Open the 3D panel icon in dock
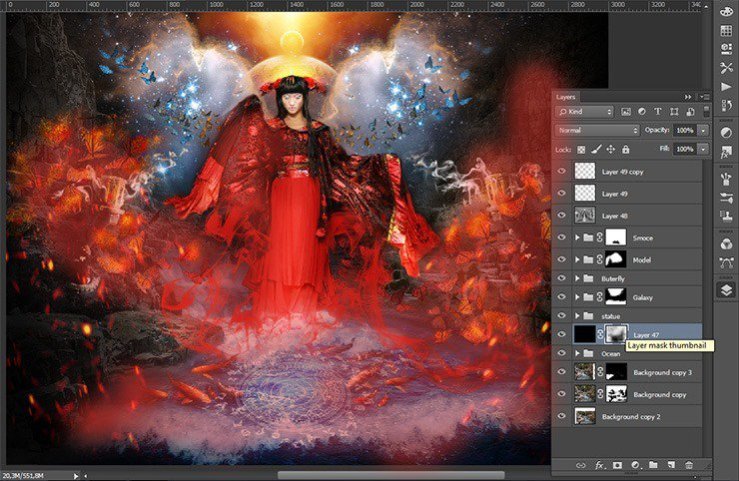This screenshot has width=739, height=481. [726, 49]
